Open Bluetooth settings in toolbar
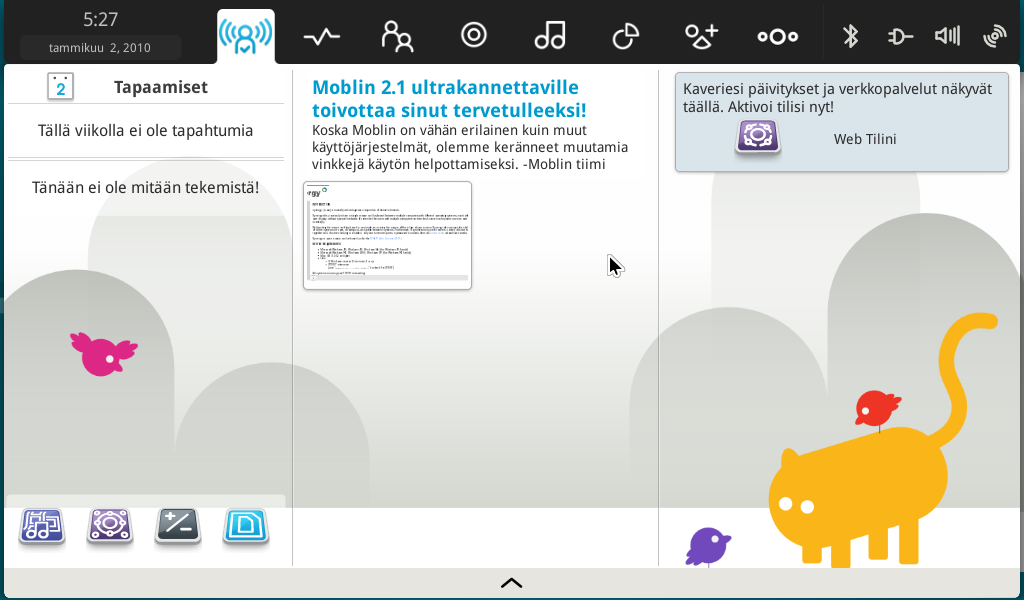The image size is (1024, 600). click(x=850, y=36)
